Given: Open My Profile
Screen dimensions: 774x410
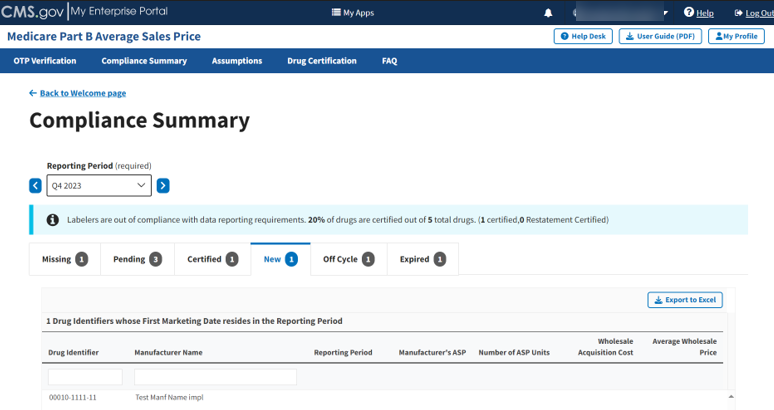Looking at the screenshot, I should [x=736, y=36].
